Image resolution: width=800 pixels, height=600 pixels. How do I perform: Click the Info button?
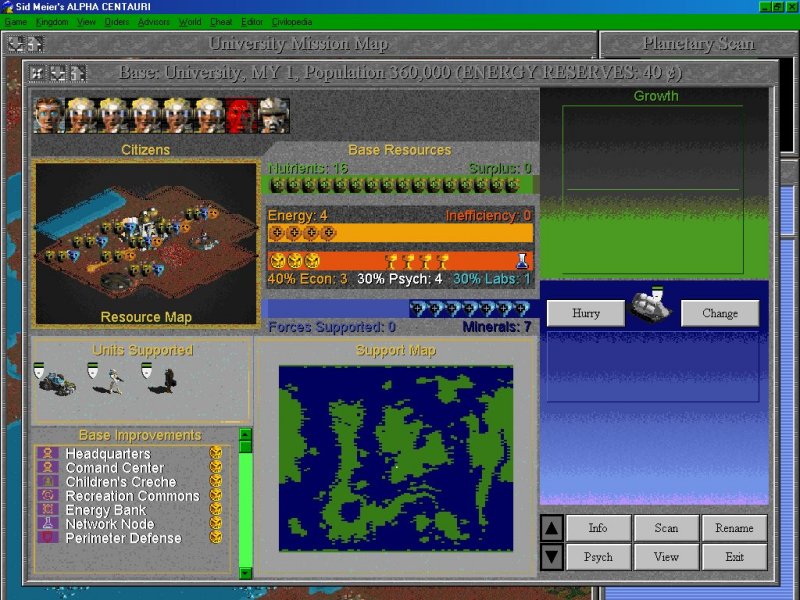pos(598,528)
